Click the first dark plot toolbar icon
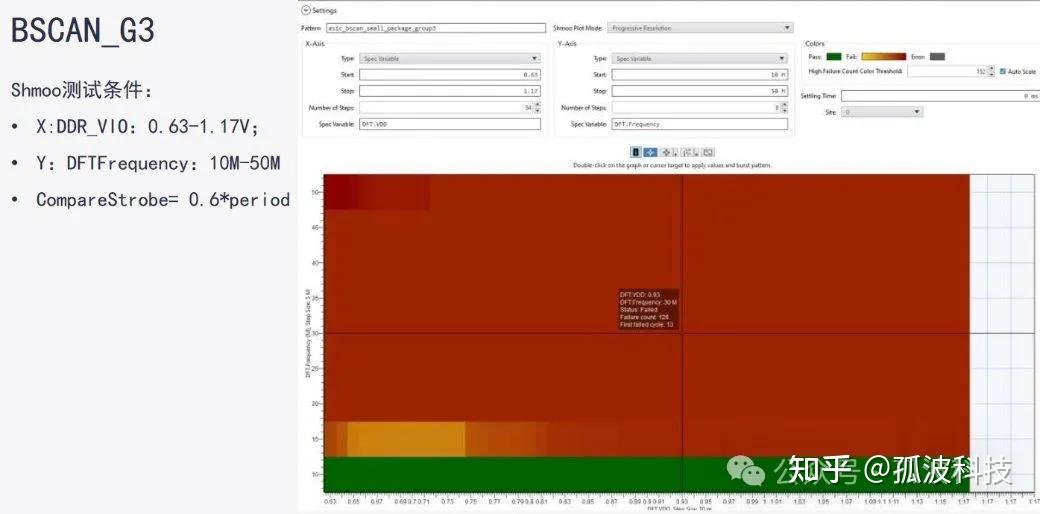 (x=635, y=153)
